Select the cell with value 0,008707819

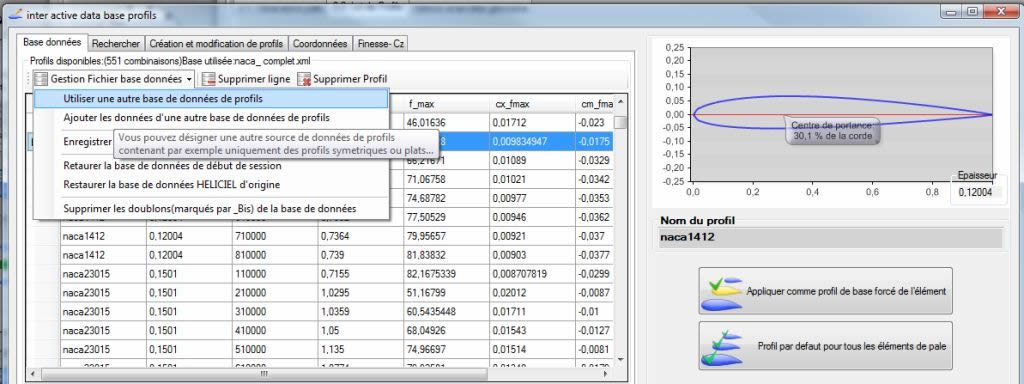532,274
